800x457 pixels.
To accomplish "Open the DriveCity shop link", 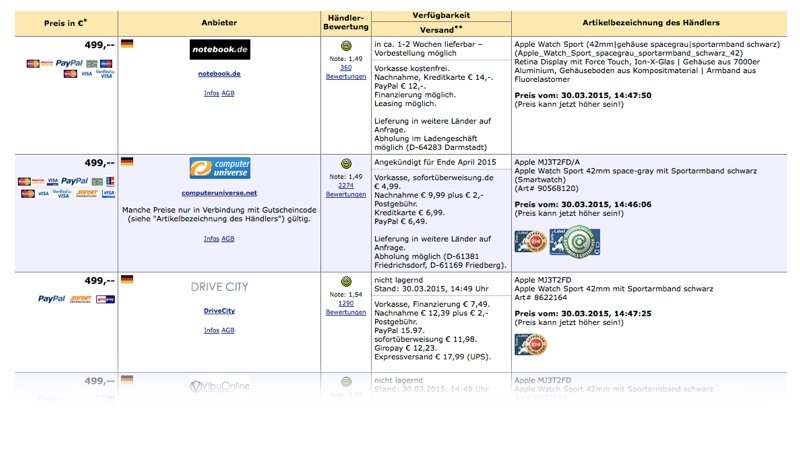I will pos(219,311).
